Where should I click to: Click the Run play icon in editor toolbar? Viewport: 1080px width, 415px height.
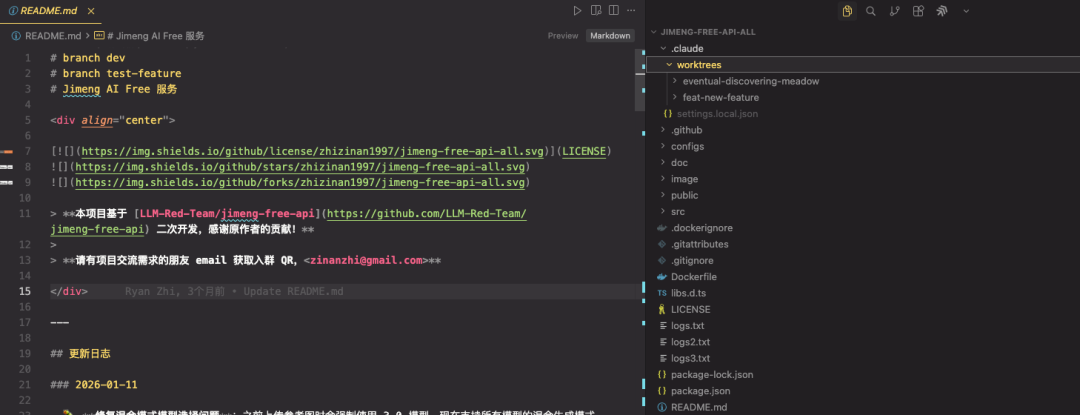pos(577,11)
